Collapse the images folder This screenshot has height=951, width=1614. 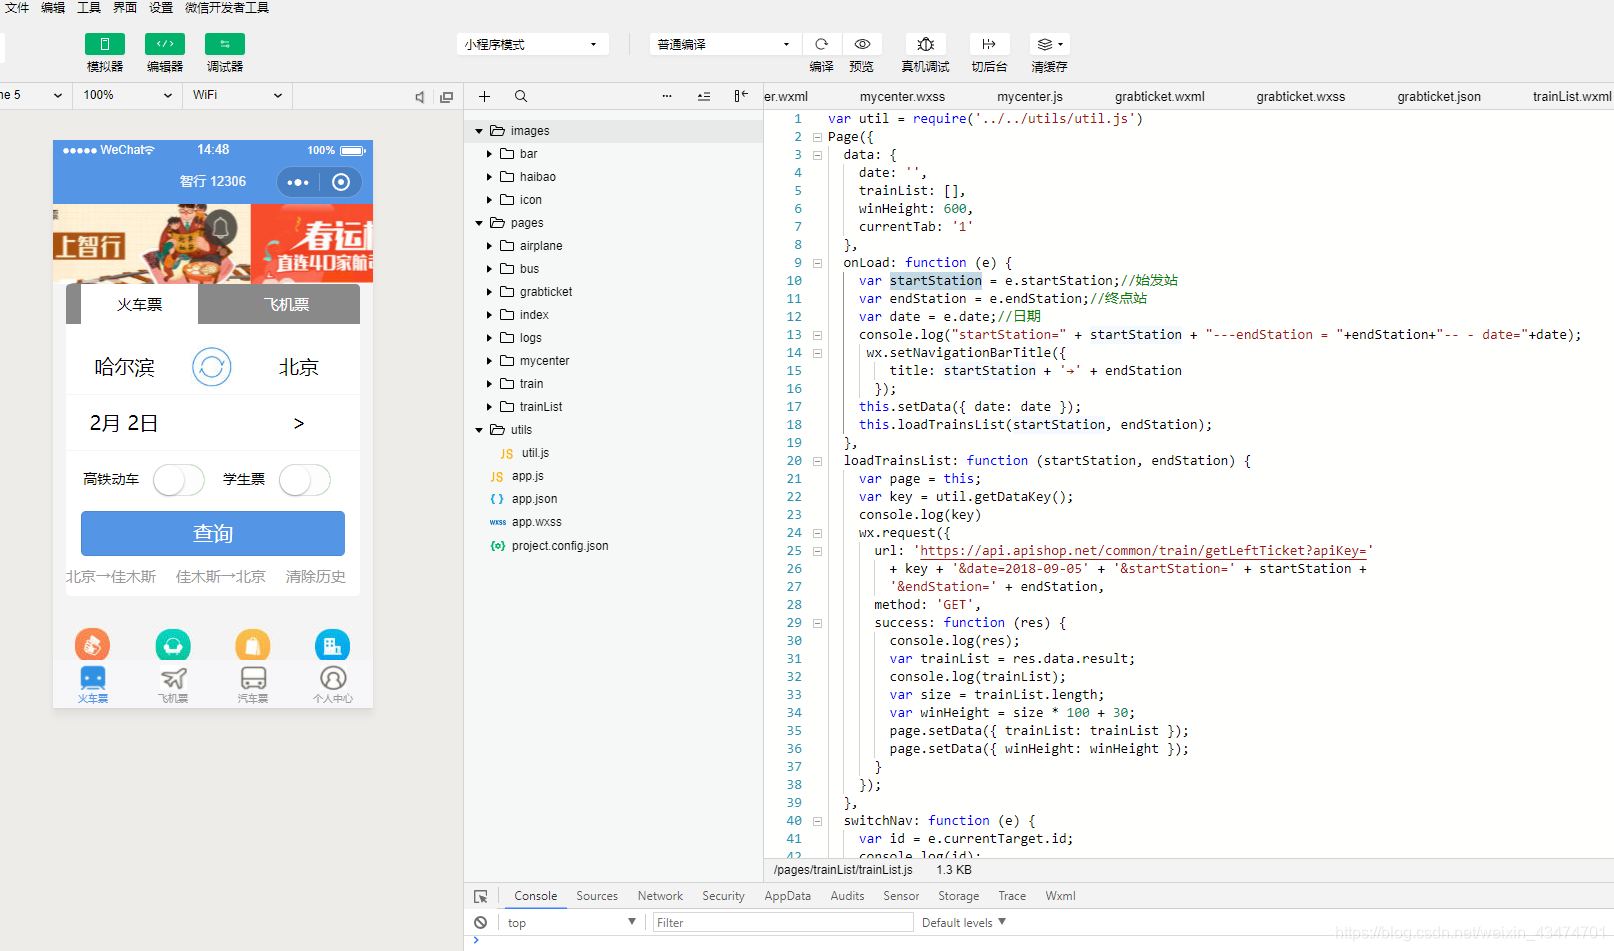tap(479, 131)
